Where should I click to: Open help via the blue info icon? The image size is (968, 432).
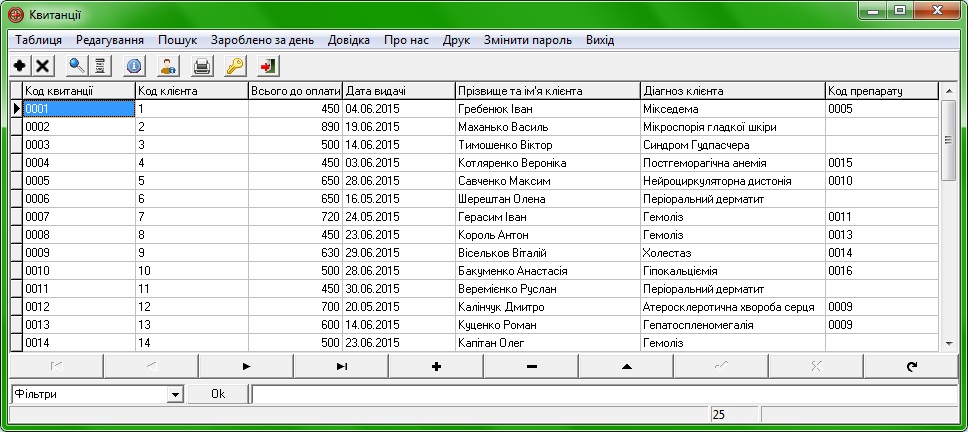click(x=134, y=65)
